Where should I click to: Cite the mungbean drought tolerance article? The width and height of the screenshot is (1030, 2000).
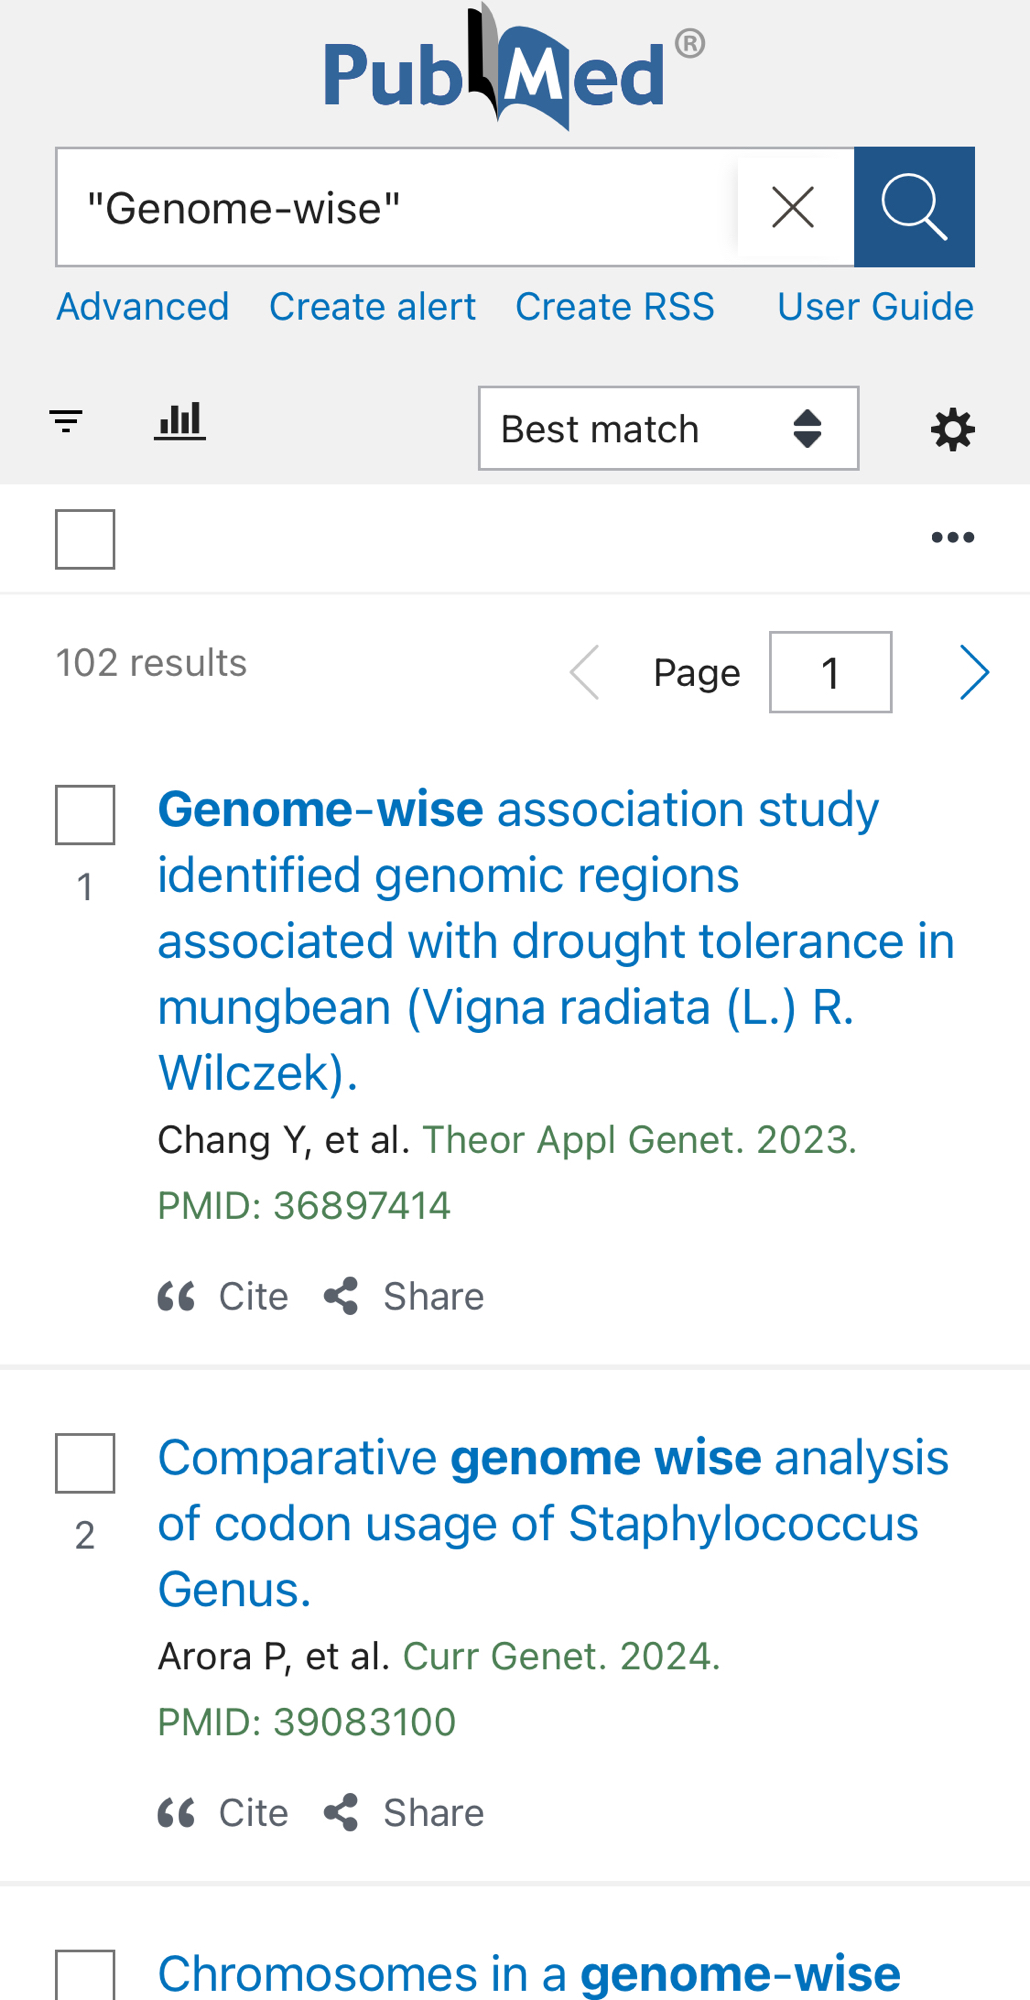(x=224, y=1296)
